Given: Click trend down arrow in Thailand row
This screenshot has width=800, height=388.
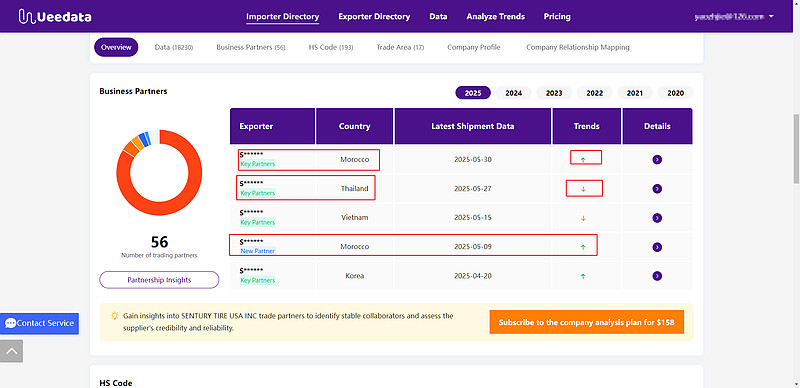Looking at the screenshot, I should [x=583, y=189].
